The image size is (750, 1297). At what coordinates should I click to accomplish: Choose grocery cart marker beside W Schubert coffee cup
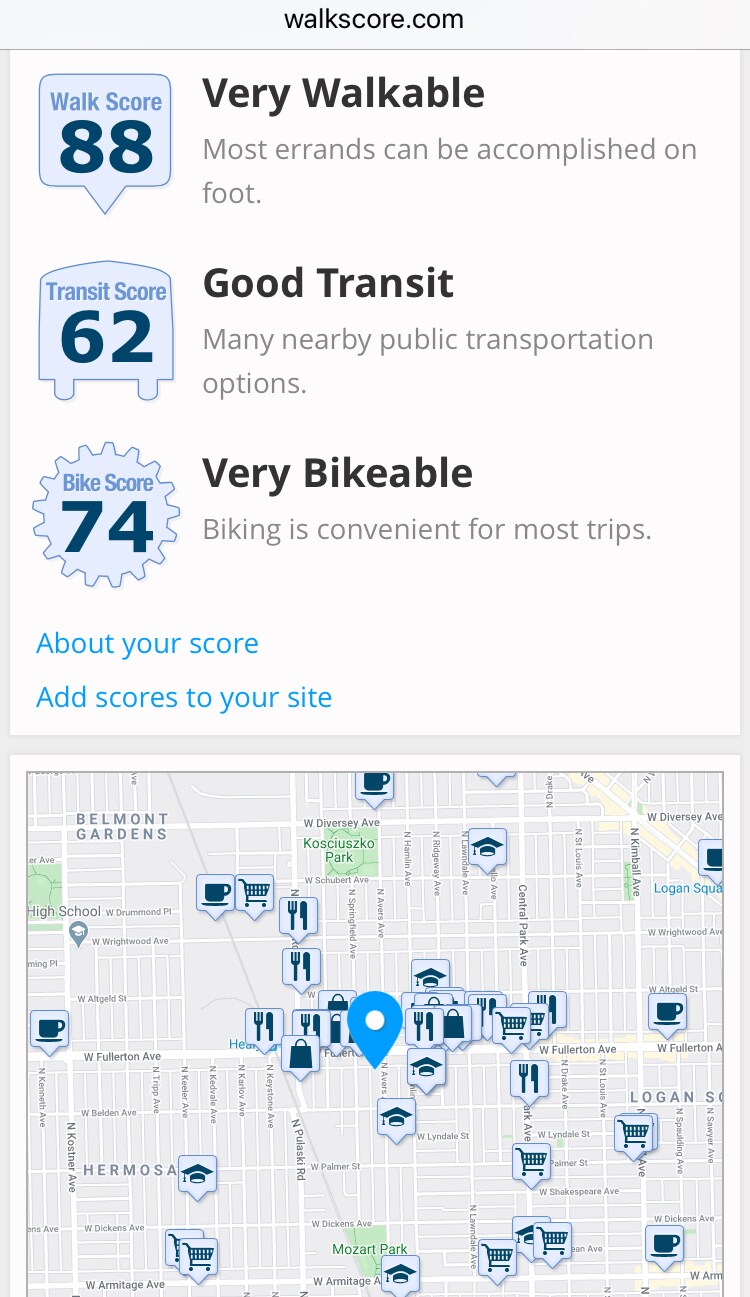point(255,890)
